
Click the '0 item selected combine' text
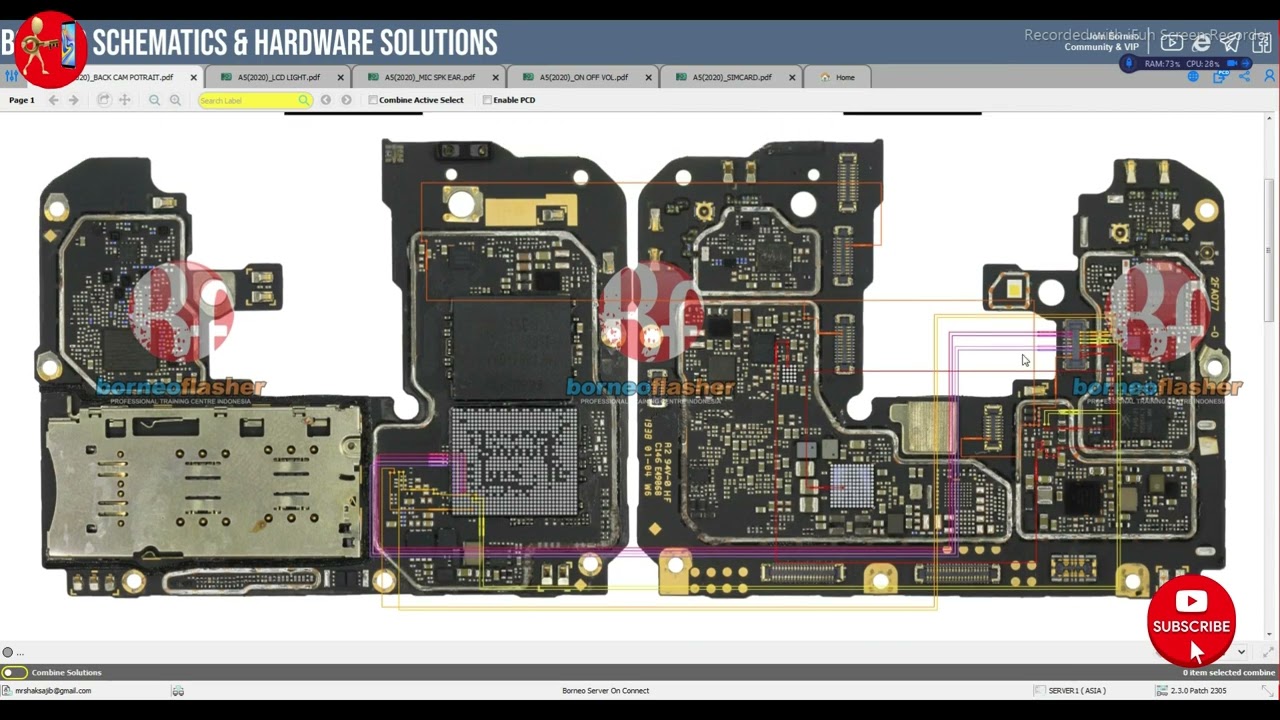(1229, 673)
